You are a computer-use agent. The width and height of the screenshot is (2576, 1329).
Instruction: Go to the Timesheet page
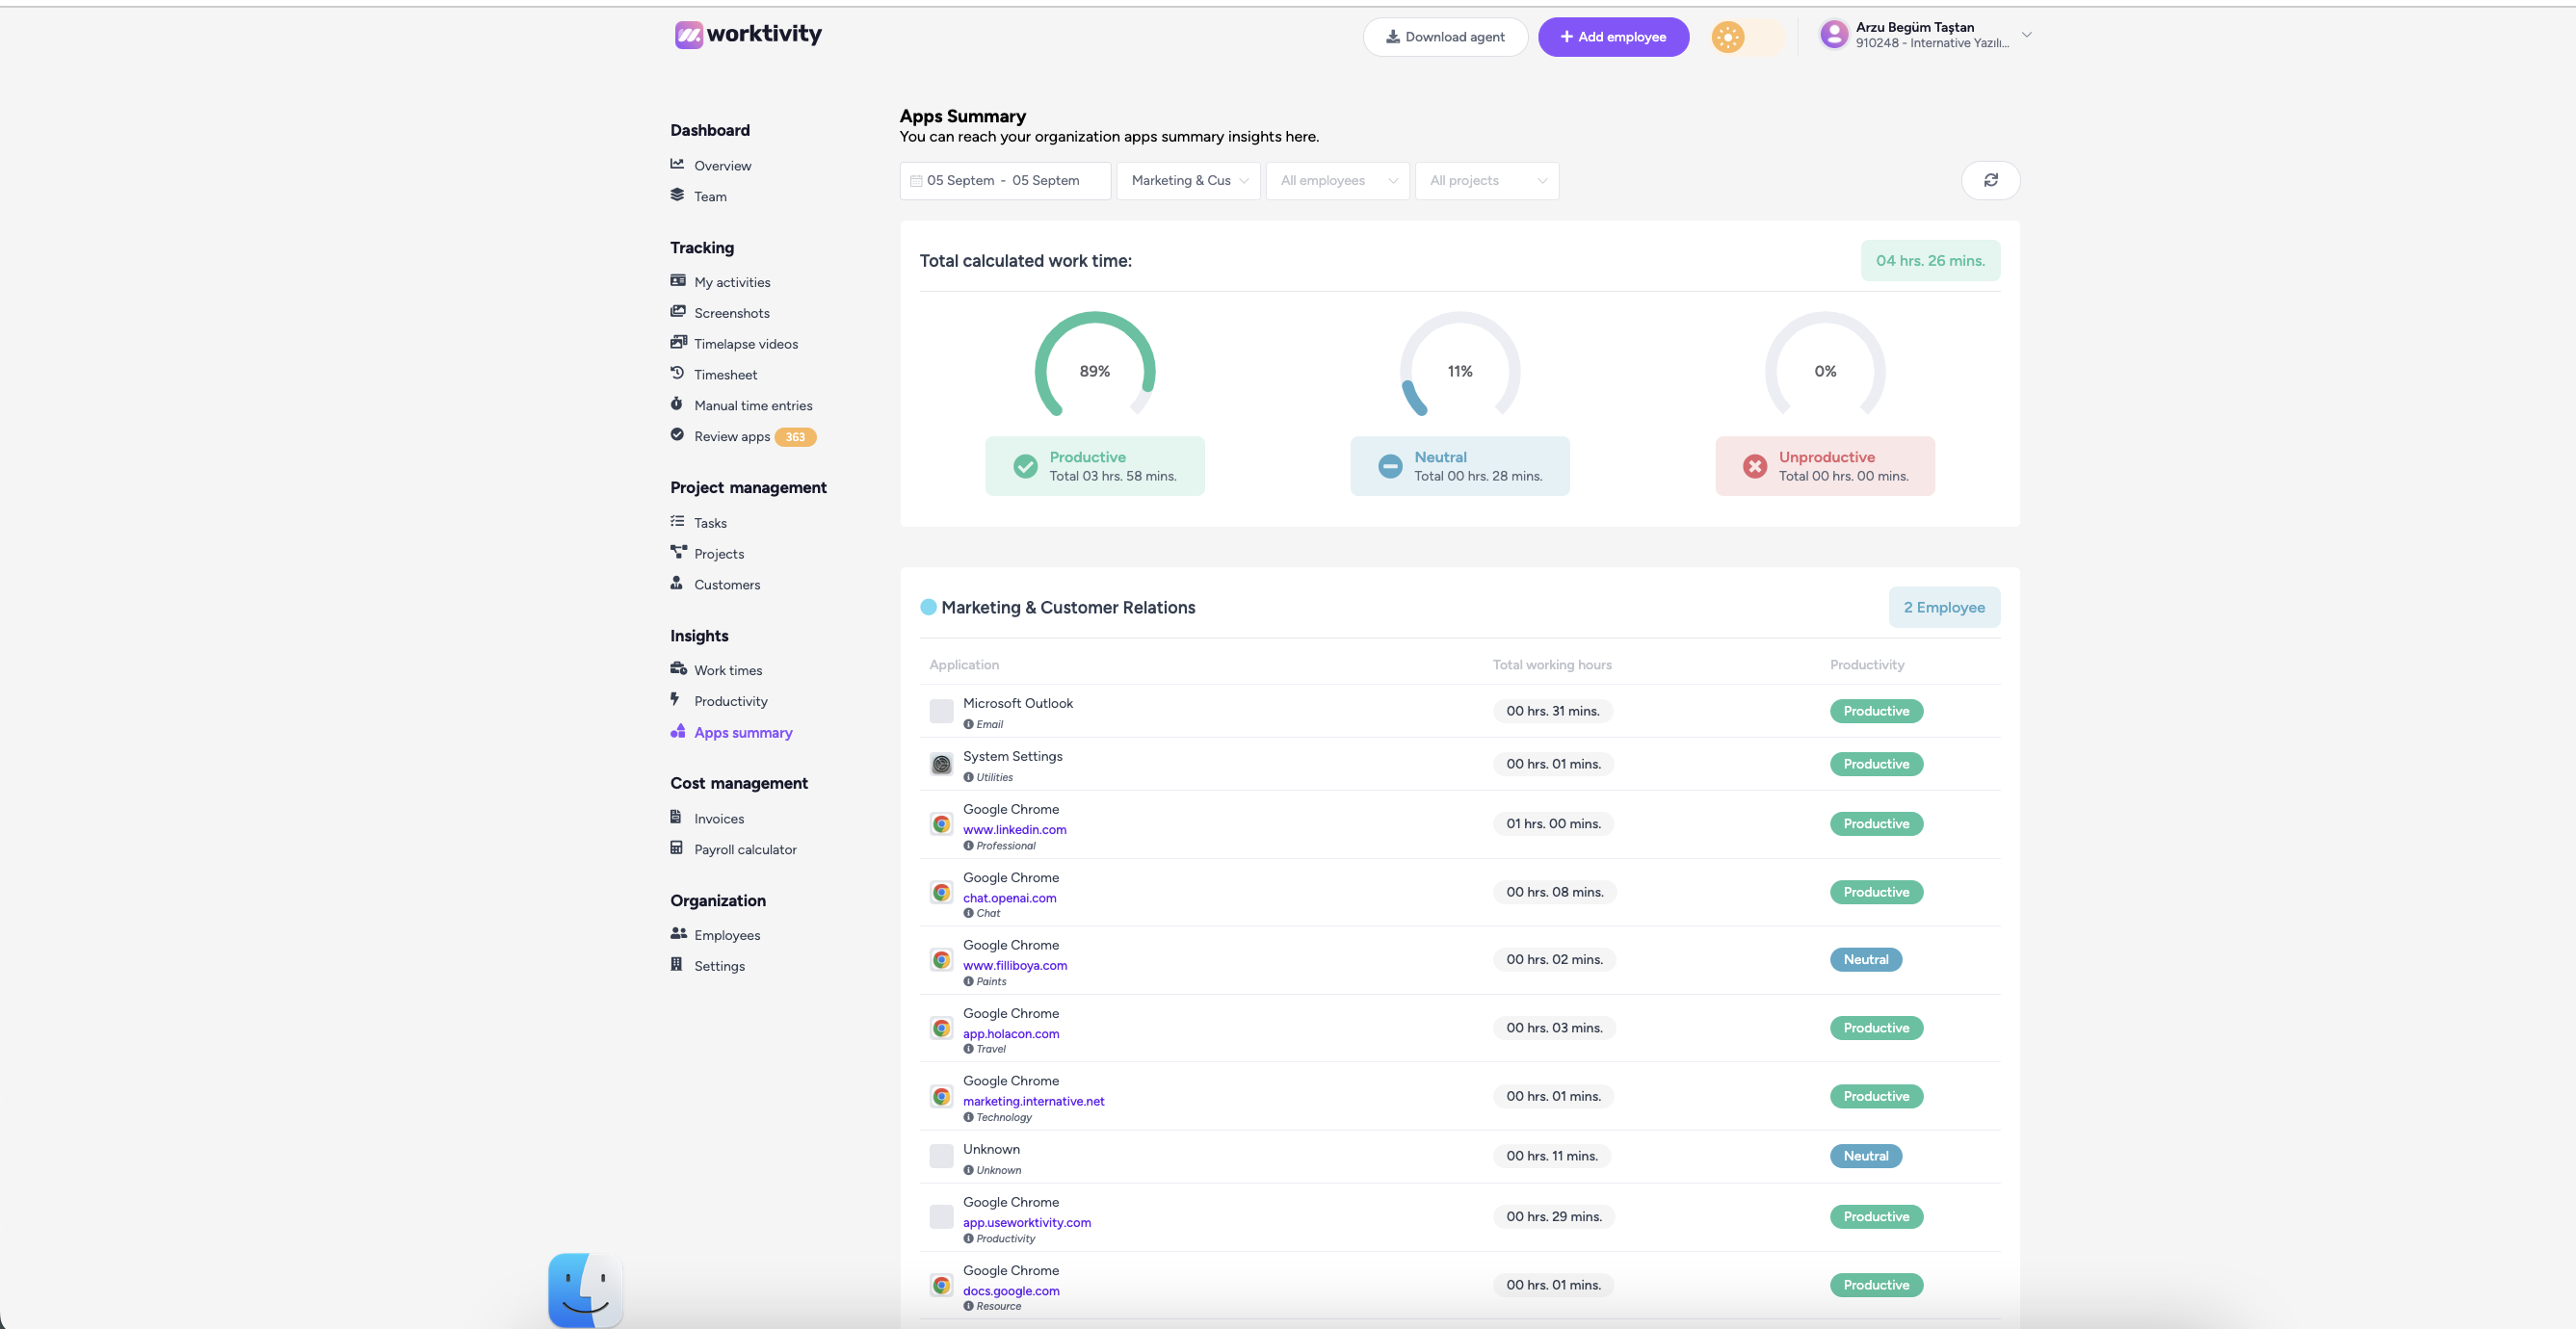(725, 375)
